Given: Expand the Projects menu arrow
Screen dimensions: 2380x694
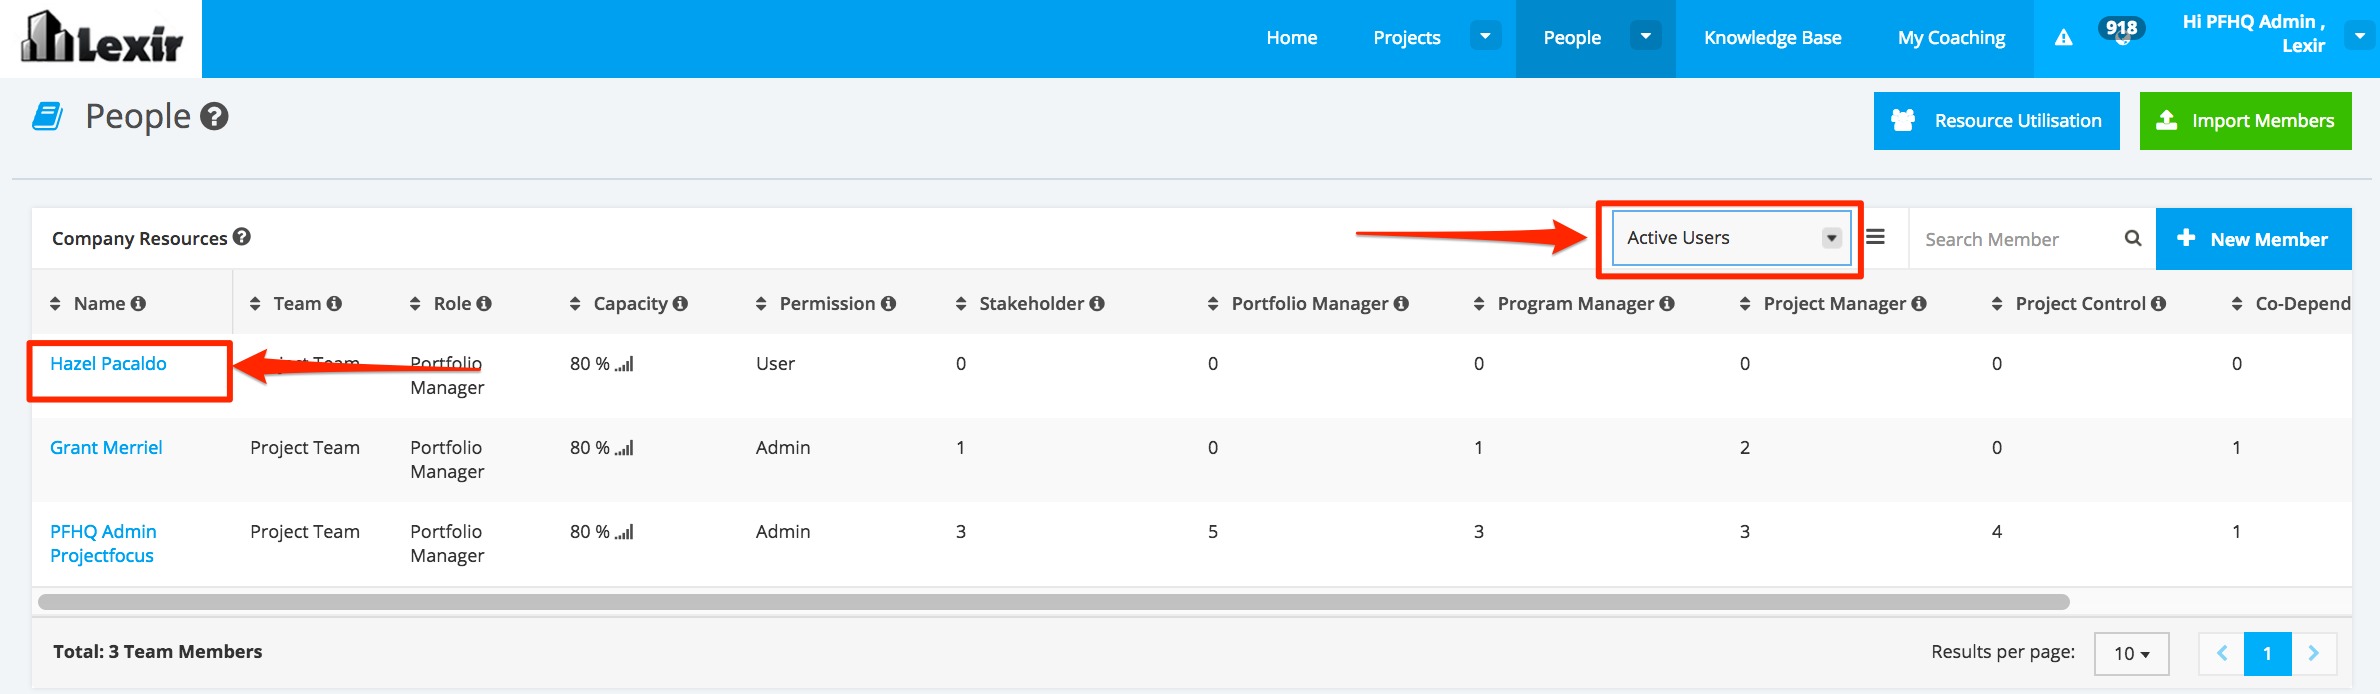Looking at the screenshot, I should click(x=1485, y=37).
